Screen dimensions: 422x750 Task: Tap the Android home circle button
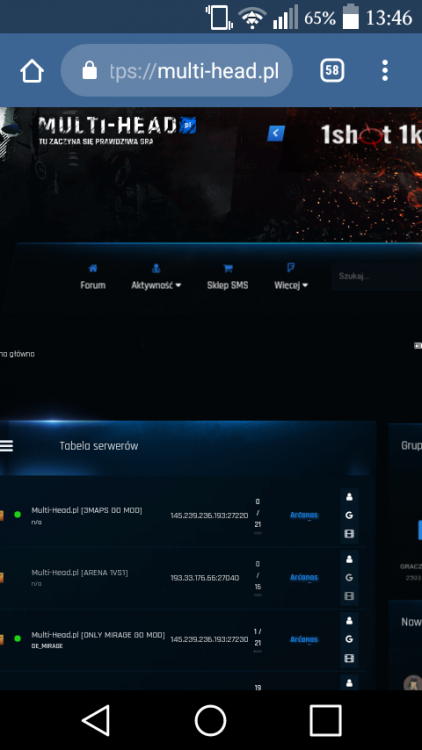[211, 720]
